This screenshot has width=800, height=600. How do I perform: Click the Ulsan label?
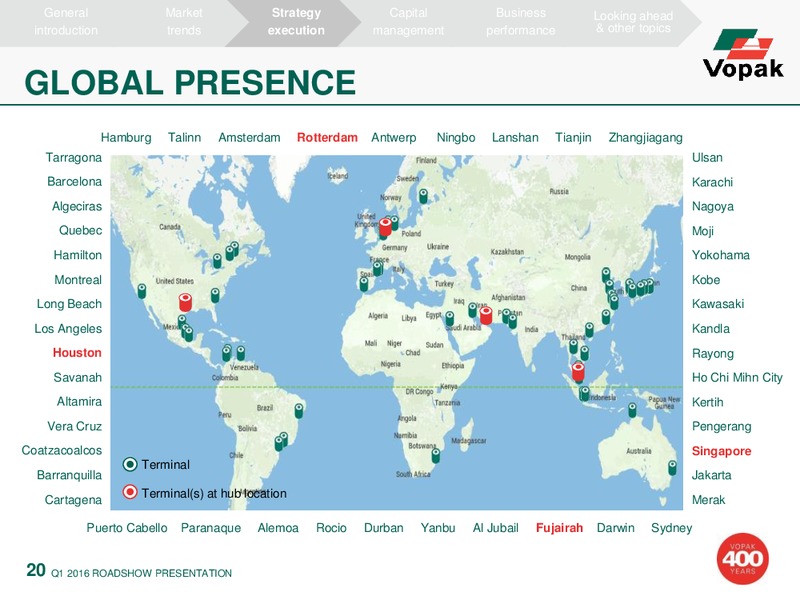(707, 158)
